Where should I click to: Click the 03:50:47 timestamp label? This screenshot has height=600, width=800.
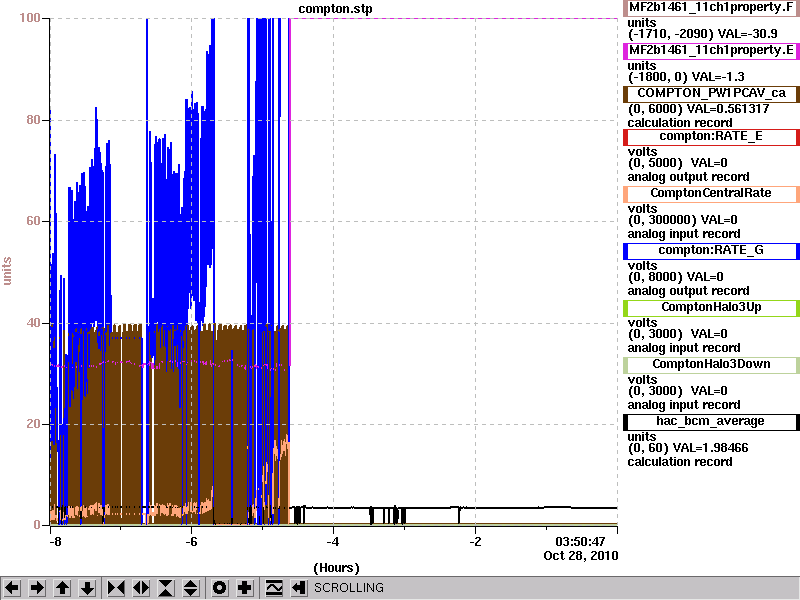click(x=580, y=542)
